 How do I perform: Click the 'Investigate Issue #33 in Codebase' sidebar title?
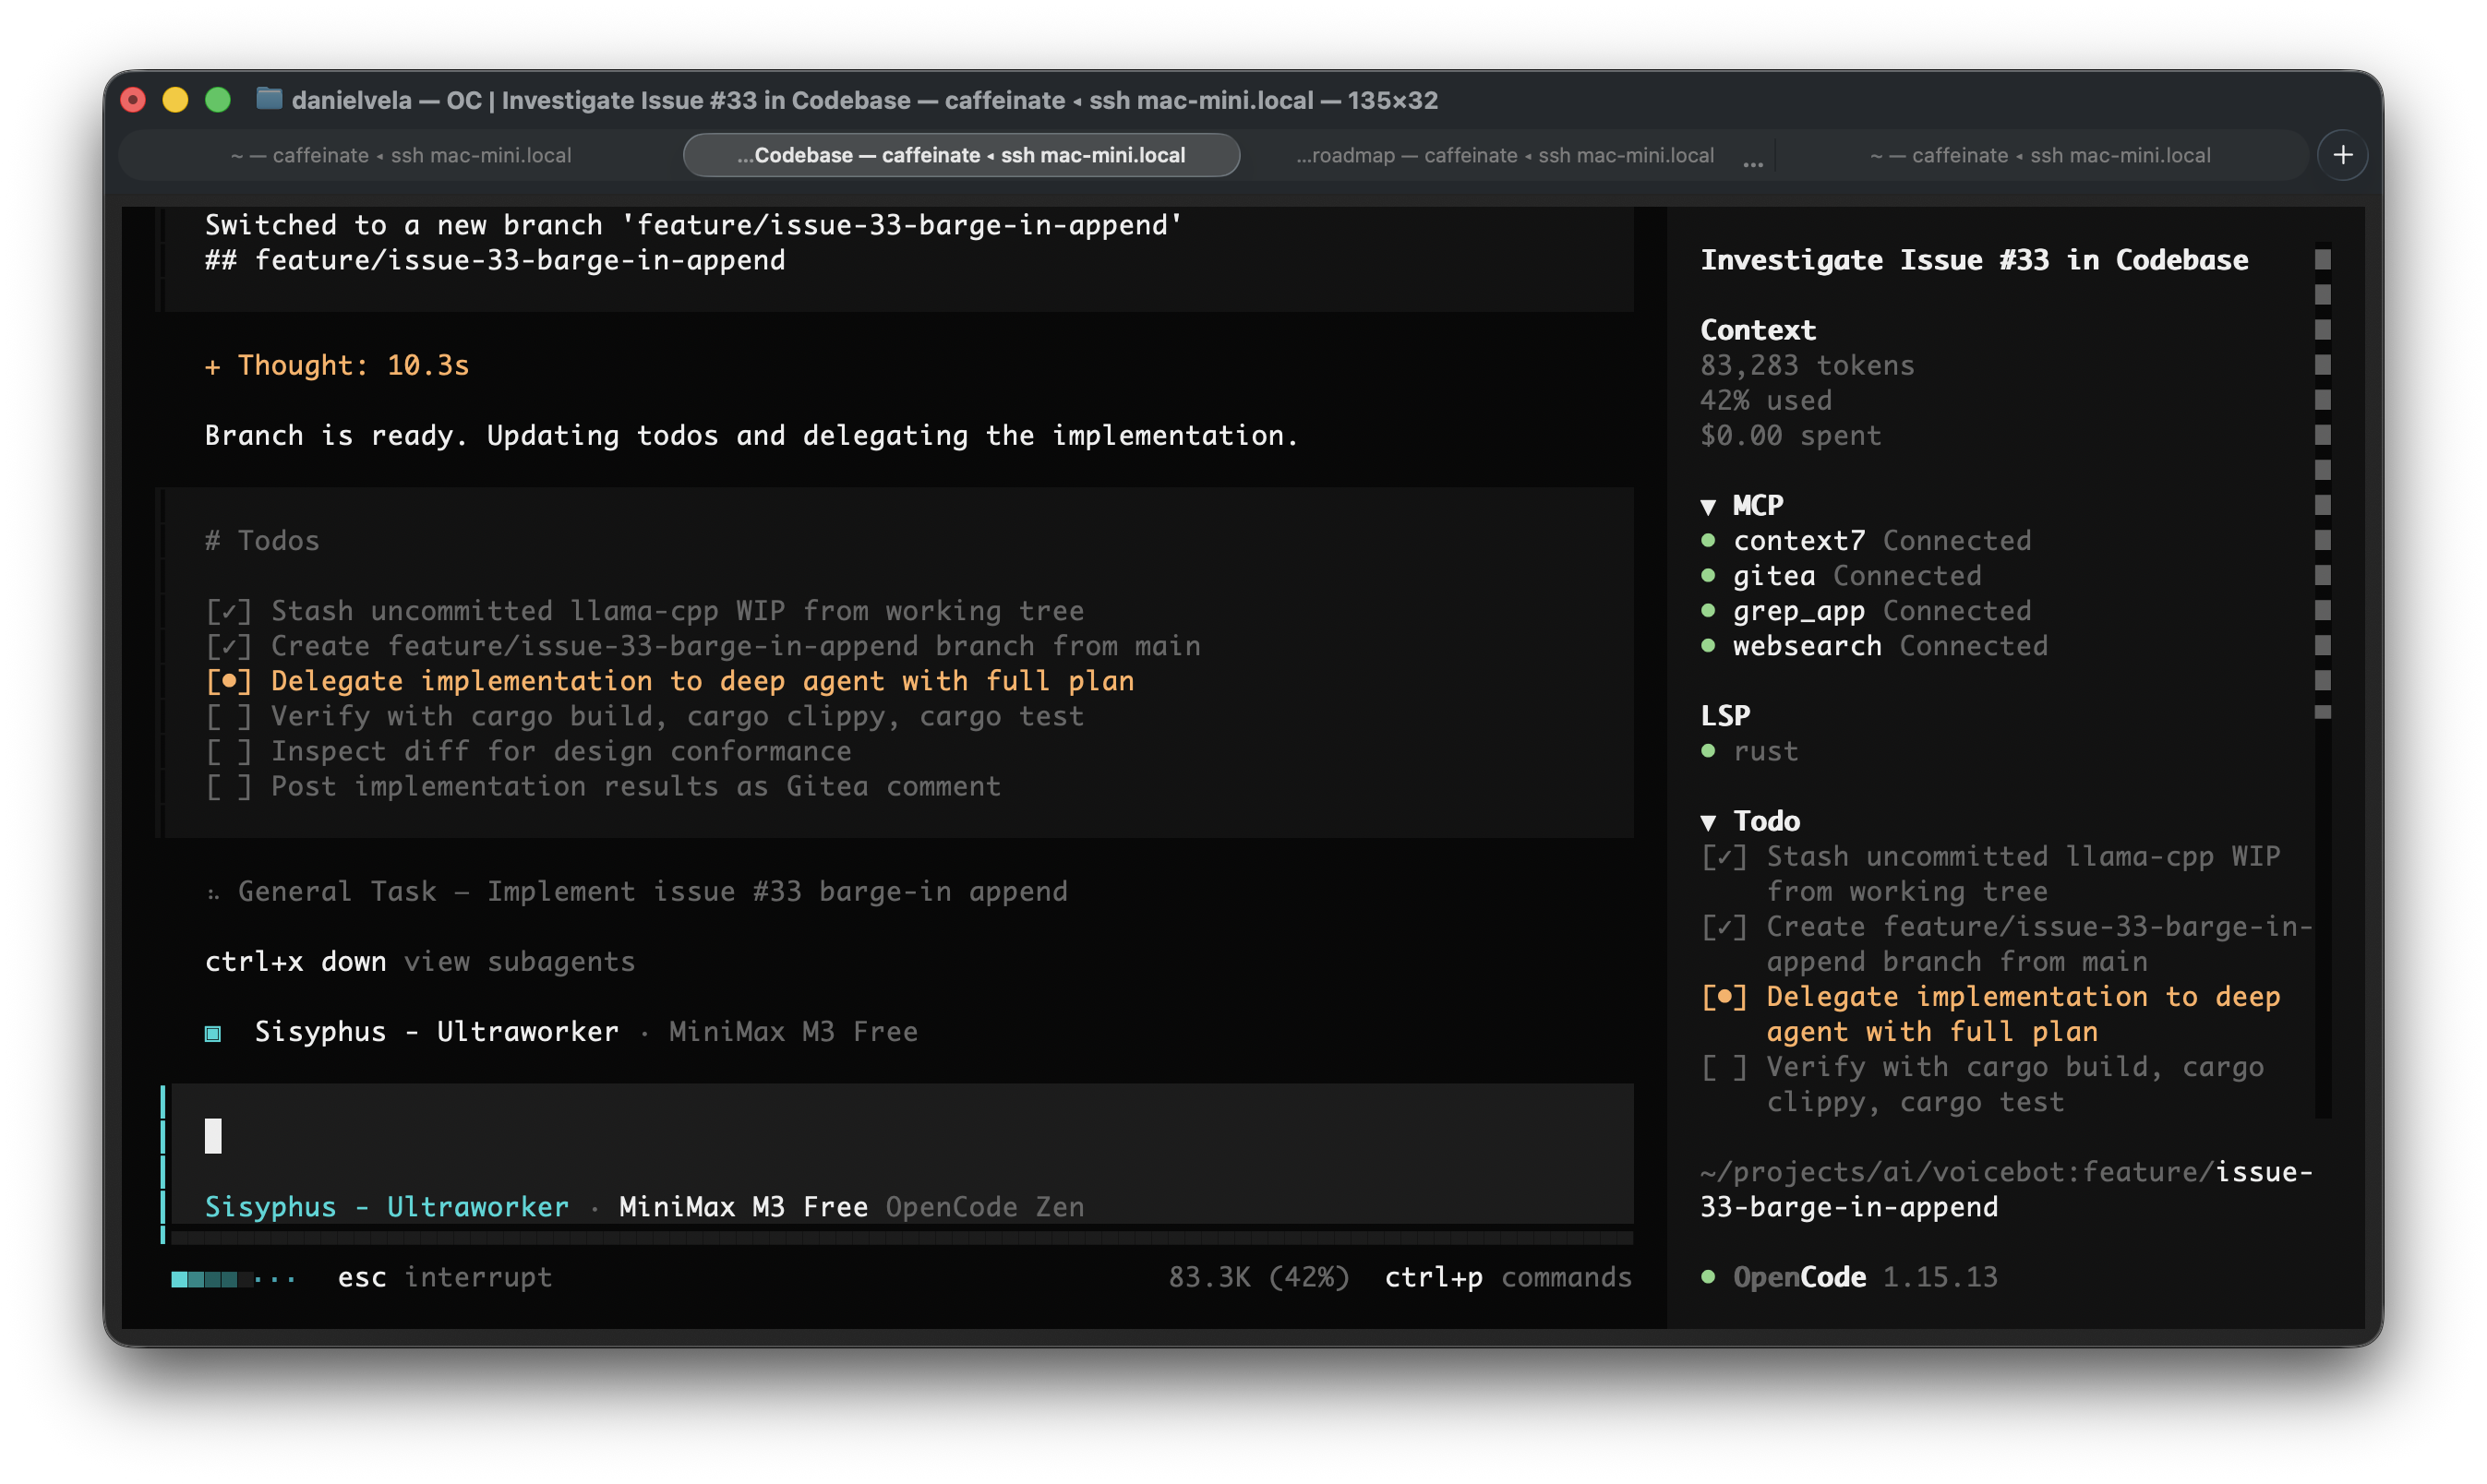pos(1974,260)
